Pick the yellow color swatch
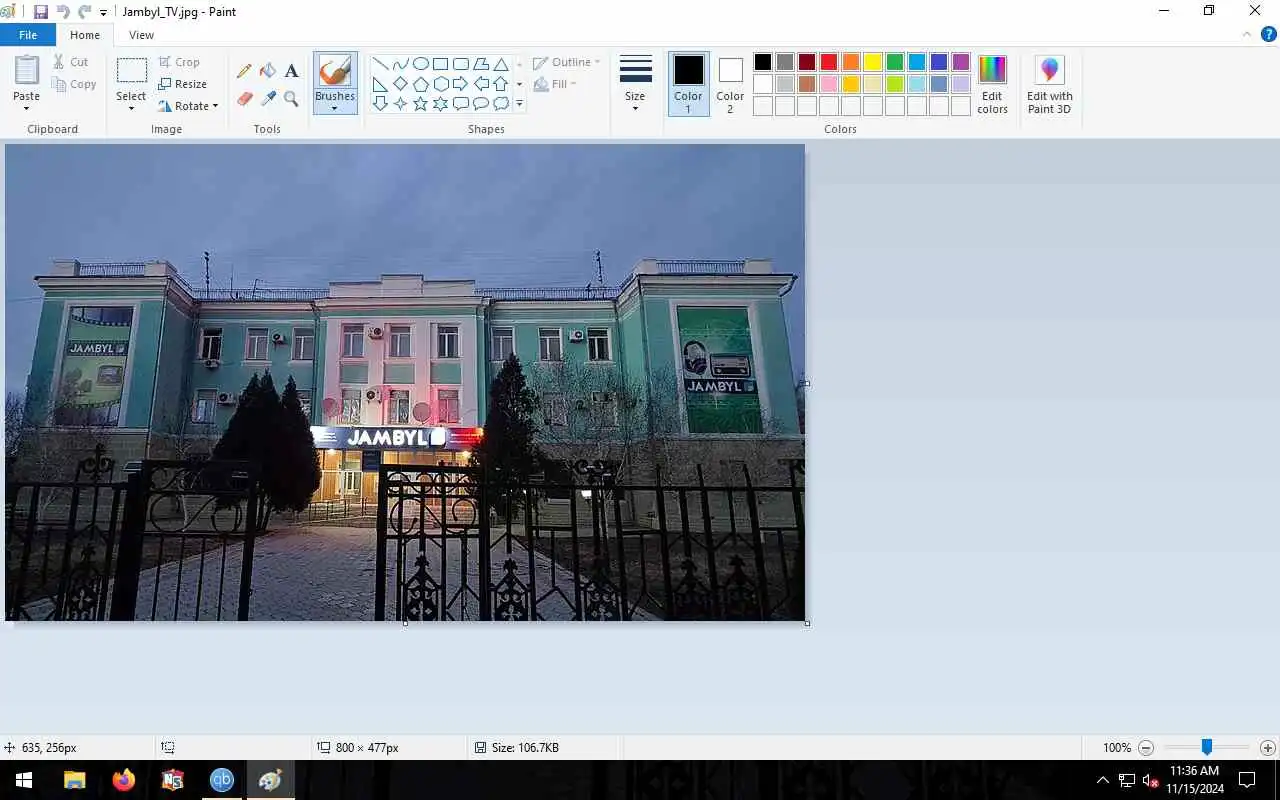The height and width of the screenshot is (800, 1280). 873,62
